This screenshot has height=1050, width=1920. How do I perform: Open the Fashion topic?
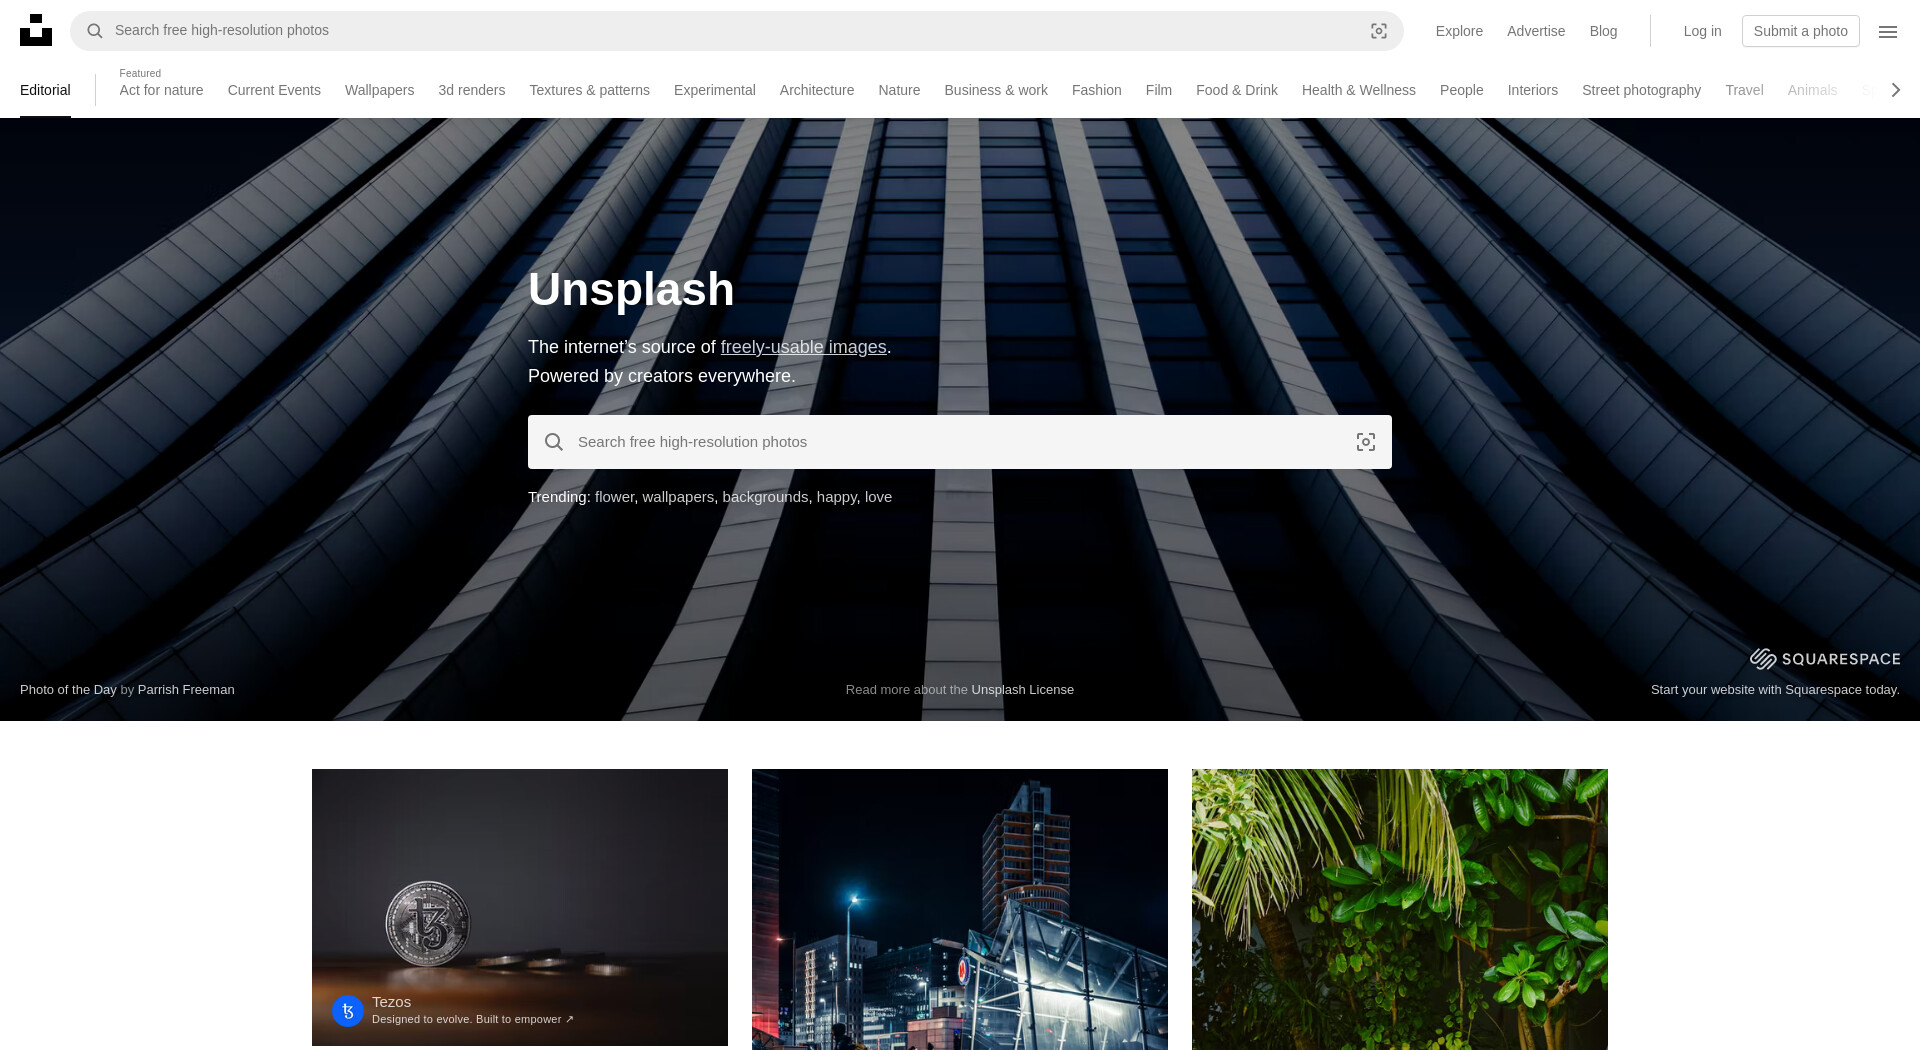click(1096, 90)
